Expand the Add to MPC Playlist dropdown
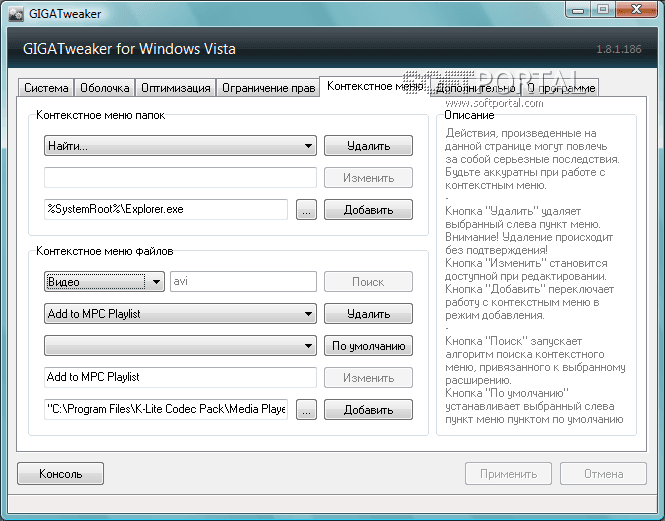The height and width of the screenshot is (521, 665). pos(180,314)
